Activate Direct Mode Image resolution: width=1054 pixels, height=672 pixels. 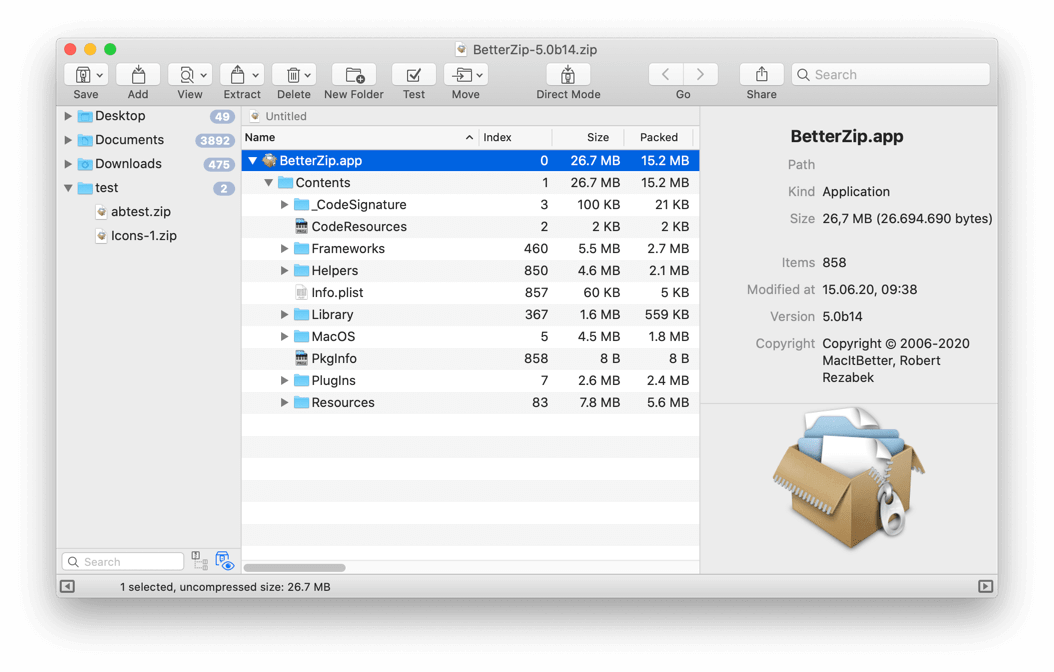568,74
